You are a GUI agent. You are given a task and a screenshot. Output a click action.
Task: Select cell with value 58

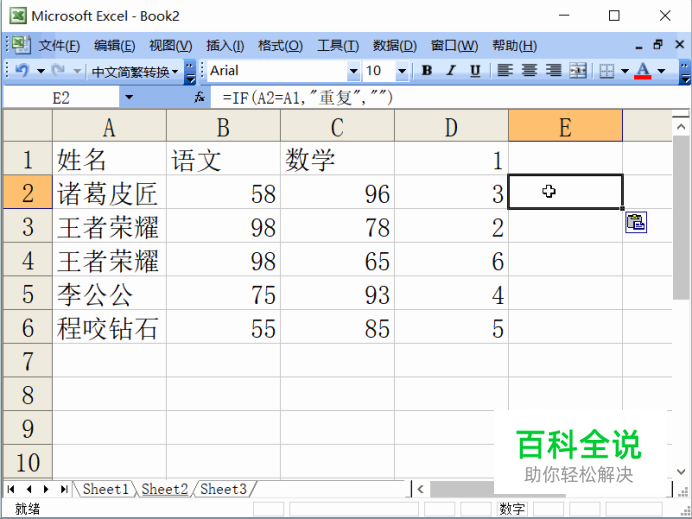pyautogui.click(x=223, y=192)
